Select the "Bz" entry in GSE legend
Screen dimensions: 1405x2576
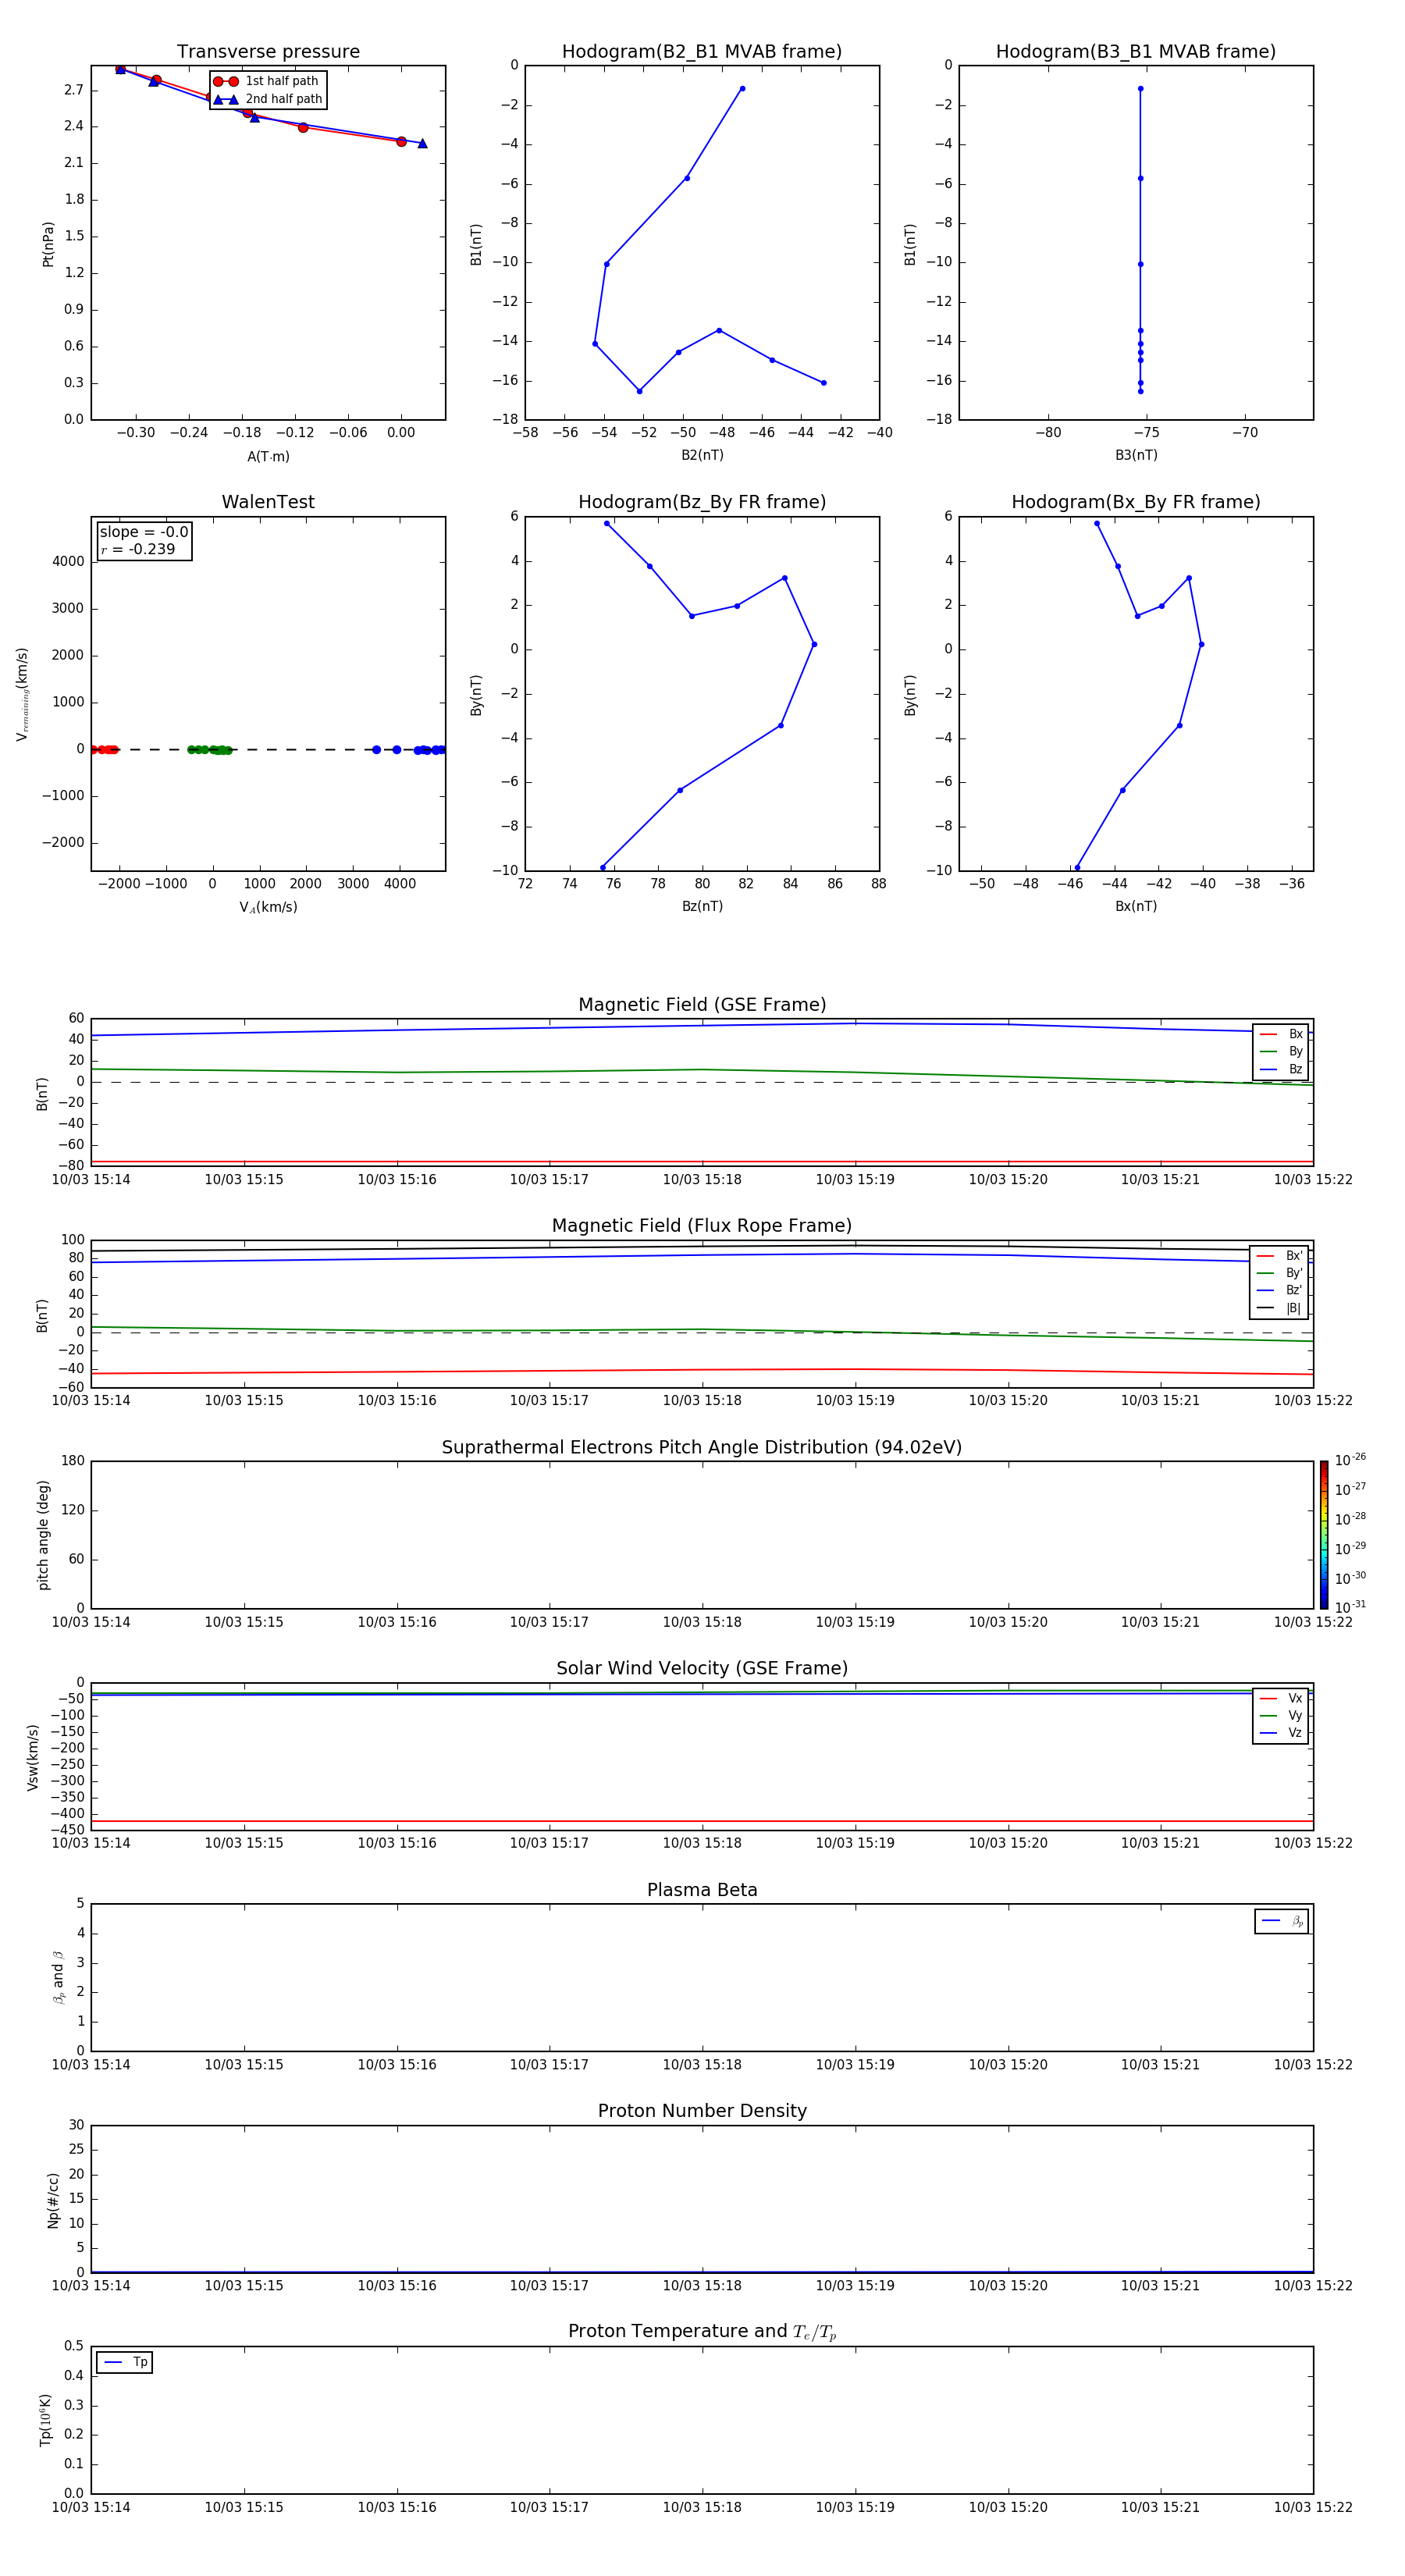1281,1069
